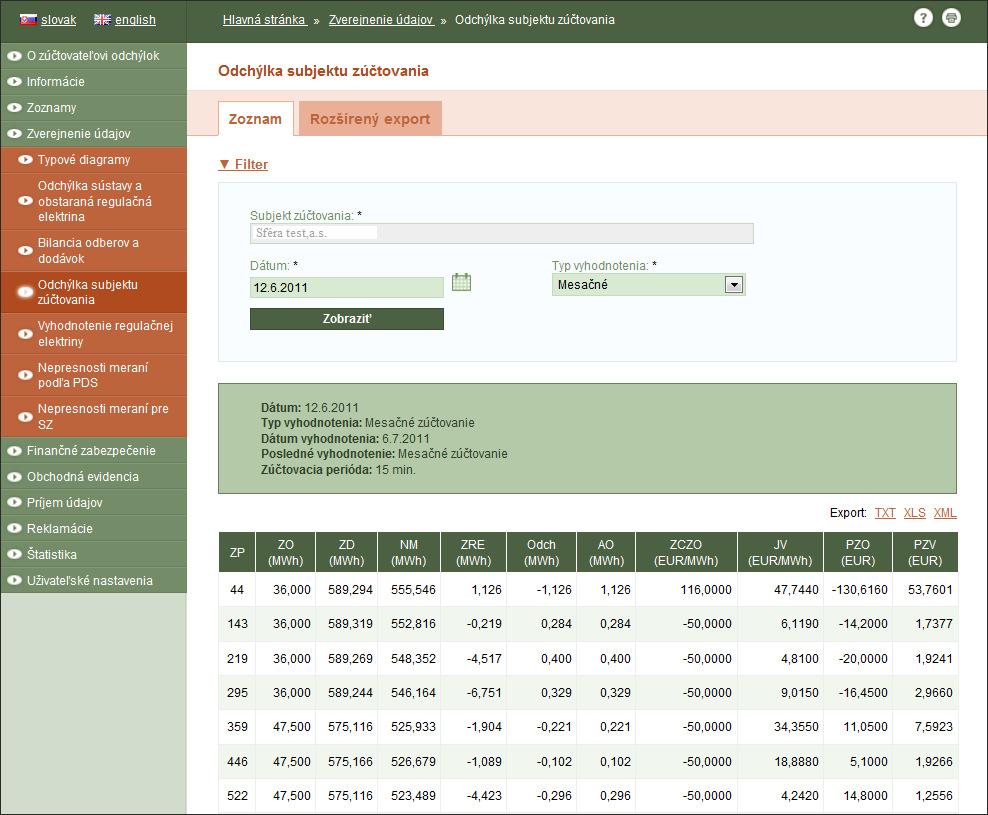Open the Príjem údajov menu item
The width and height of the screenshot is (988, 815).
(93, 502)
